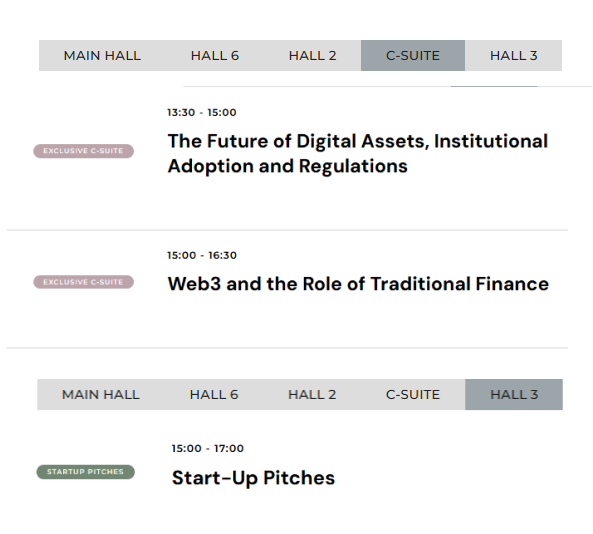This screenshot has height=534, width=593.
Task: Choose HALL 3 tab in upper tab bar
Action: [x=514, y=56]
